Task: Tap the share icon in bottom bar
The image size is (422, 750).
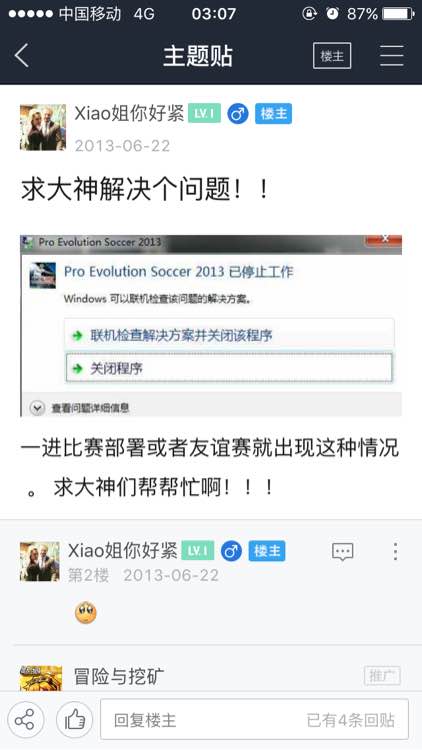Action: click(25, 720)
